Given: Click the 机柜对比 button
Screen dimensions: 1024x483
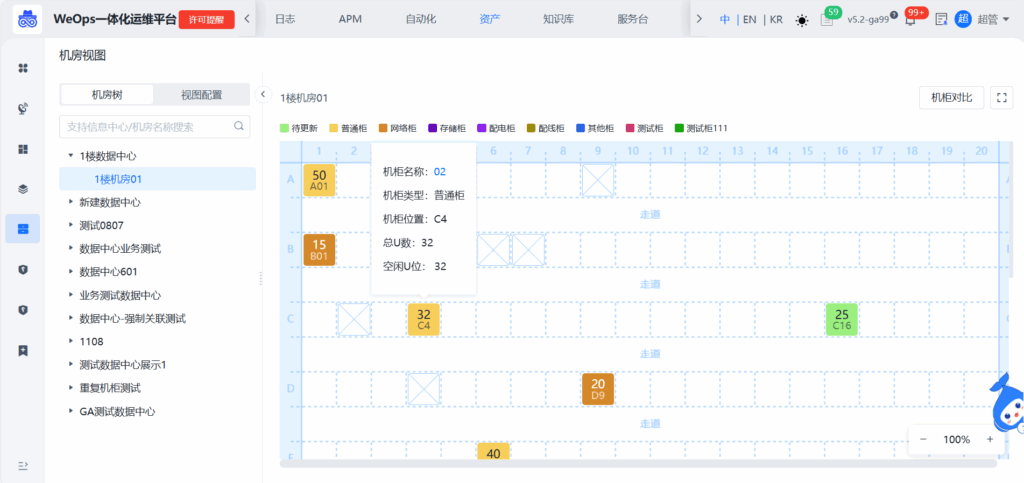Looking at the screenshot, I should point(951,97).
